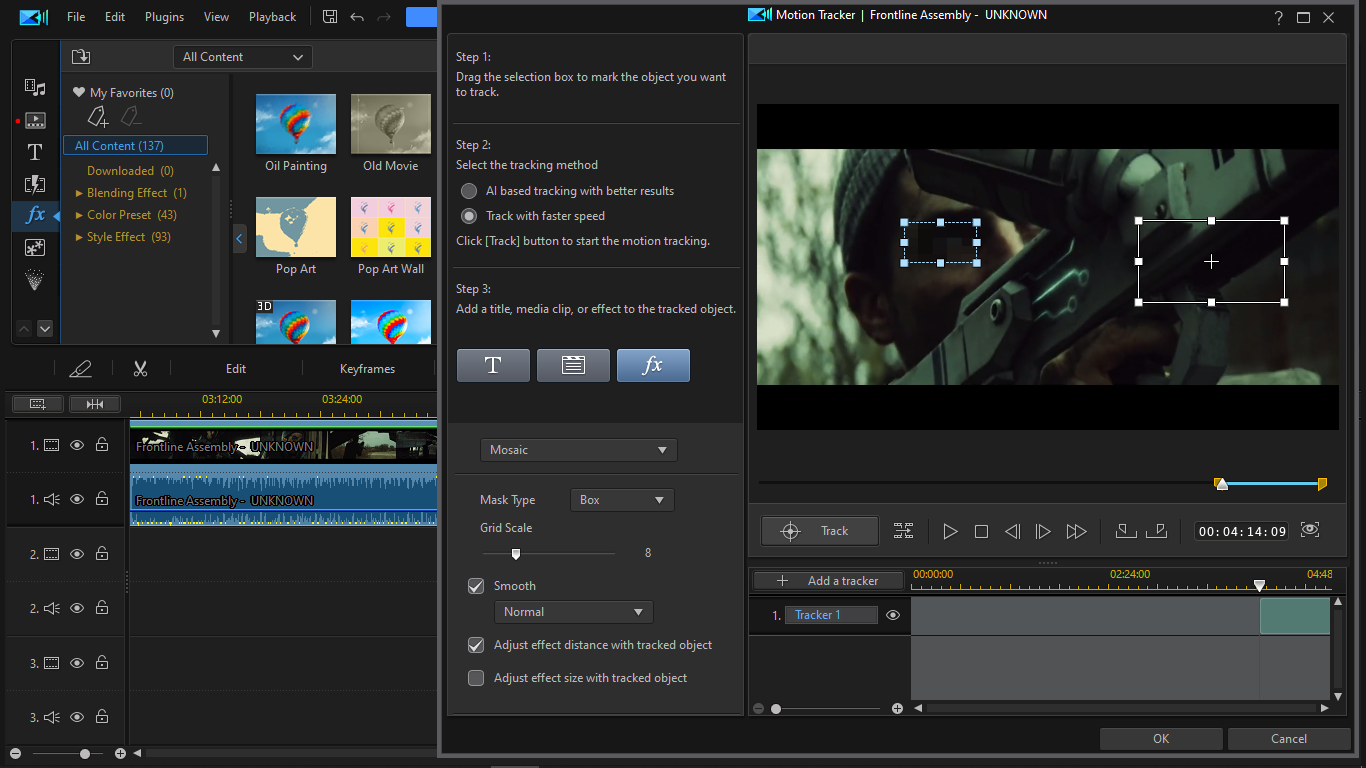This screenshot has height=768, width=1366.
Task: Stop playback in the Motion Tracker
Action: click(981, 532)
